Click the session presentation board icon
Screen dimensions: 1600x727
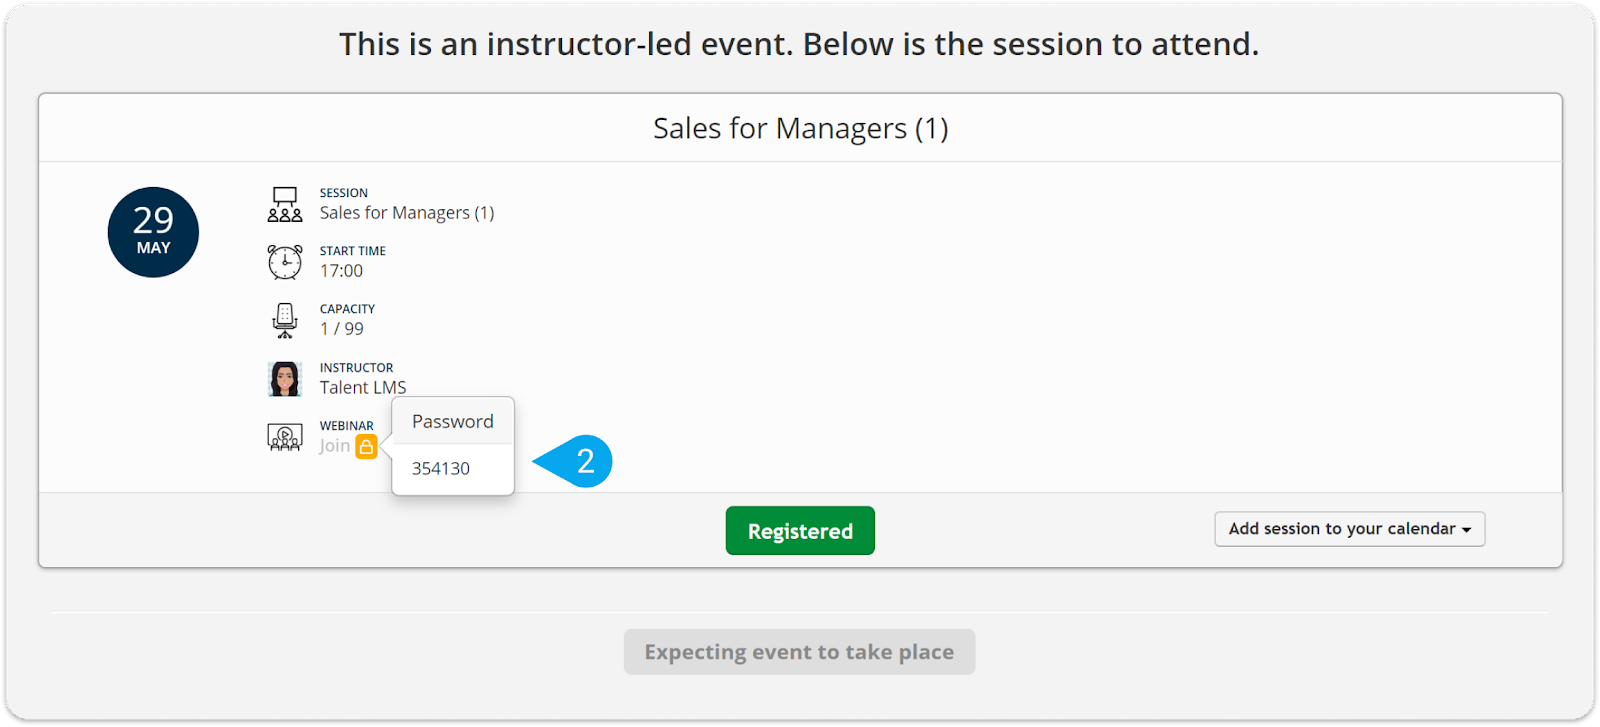tap(285, 203)
